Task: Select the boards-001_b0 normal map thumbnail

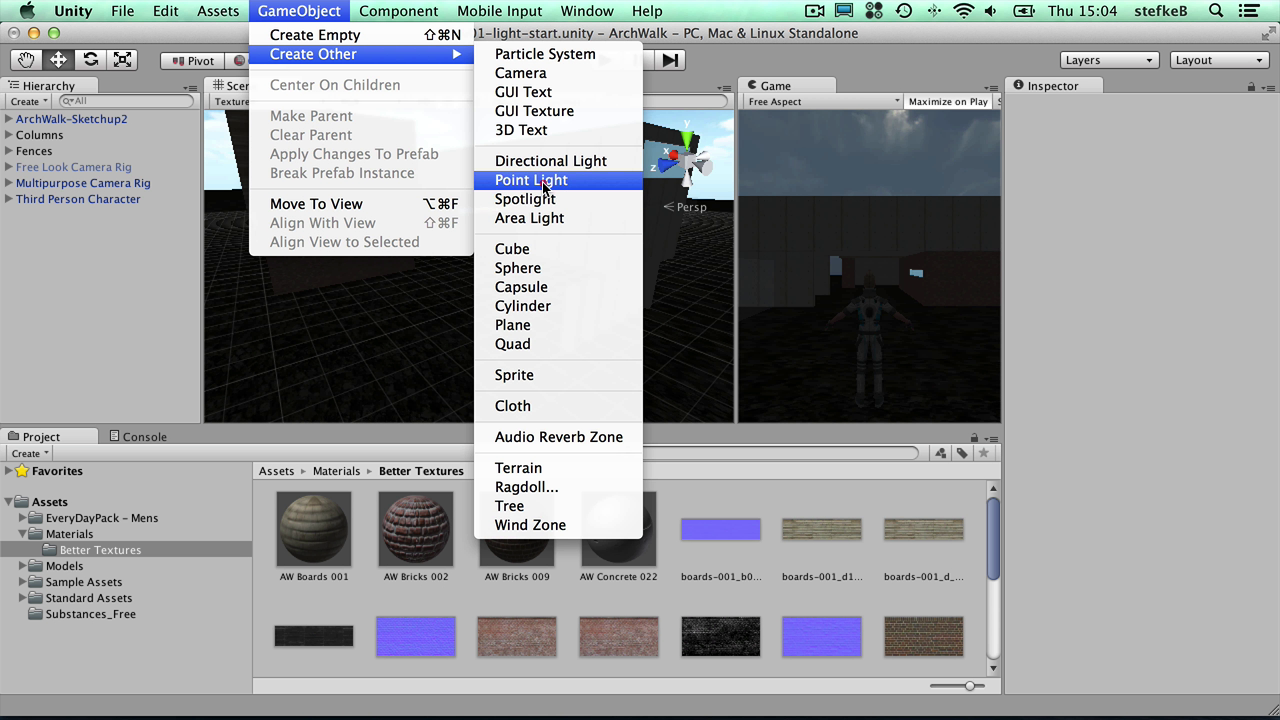Action: [721, 529]
